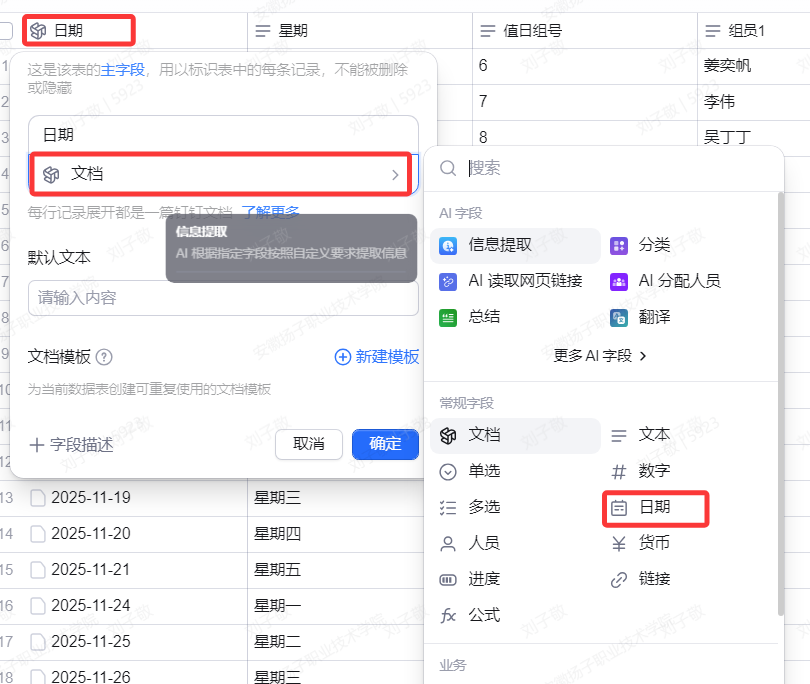Click the 人员 person icon
Viewport: 810px width, 684px height.
point(448,544)
